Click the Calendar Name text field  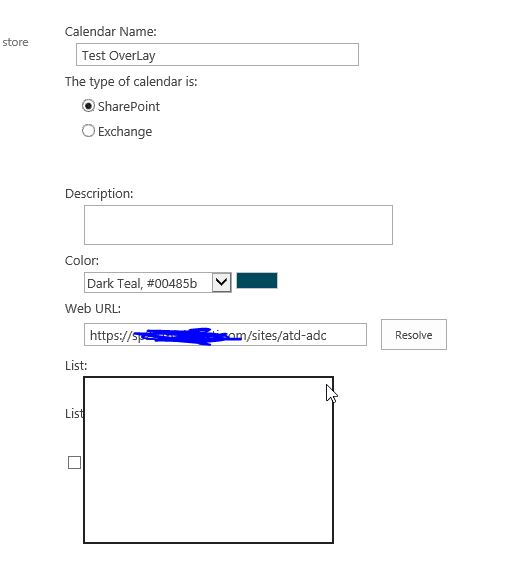point(217,55)
